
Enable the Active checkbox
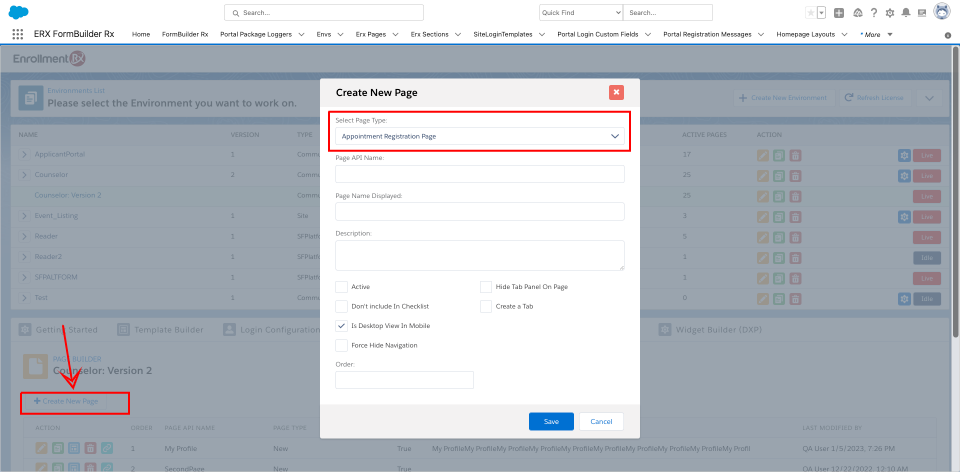click(342, 287)
